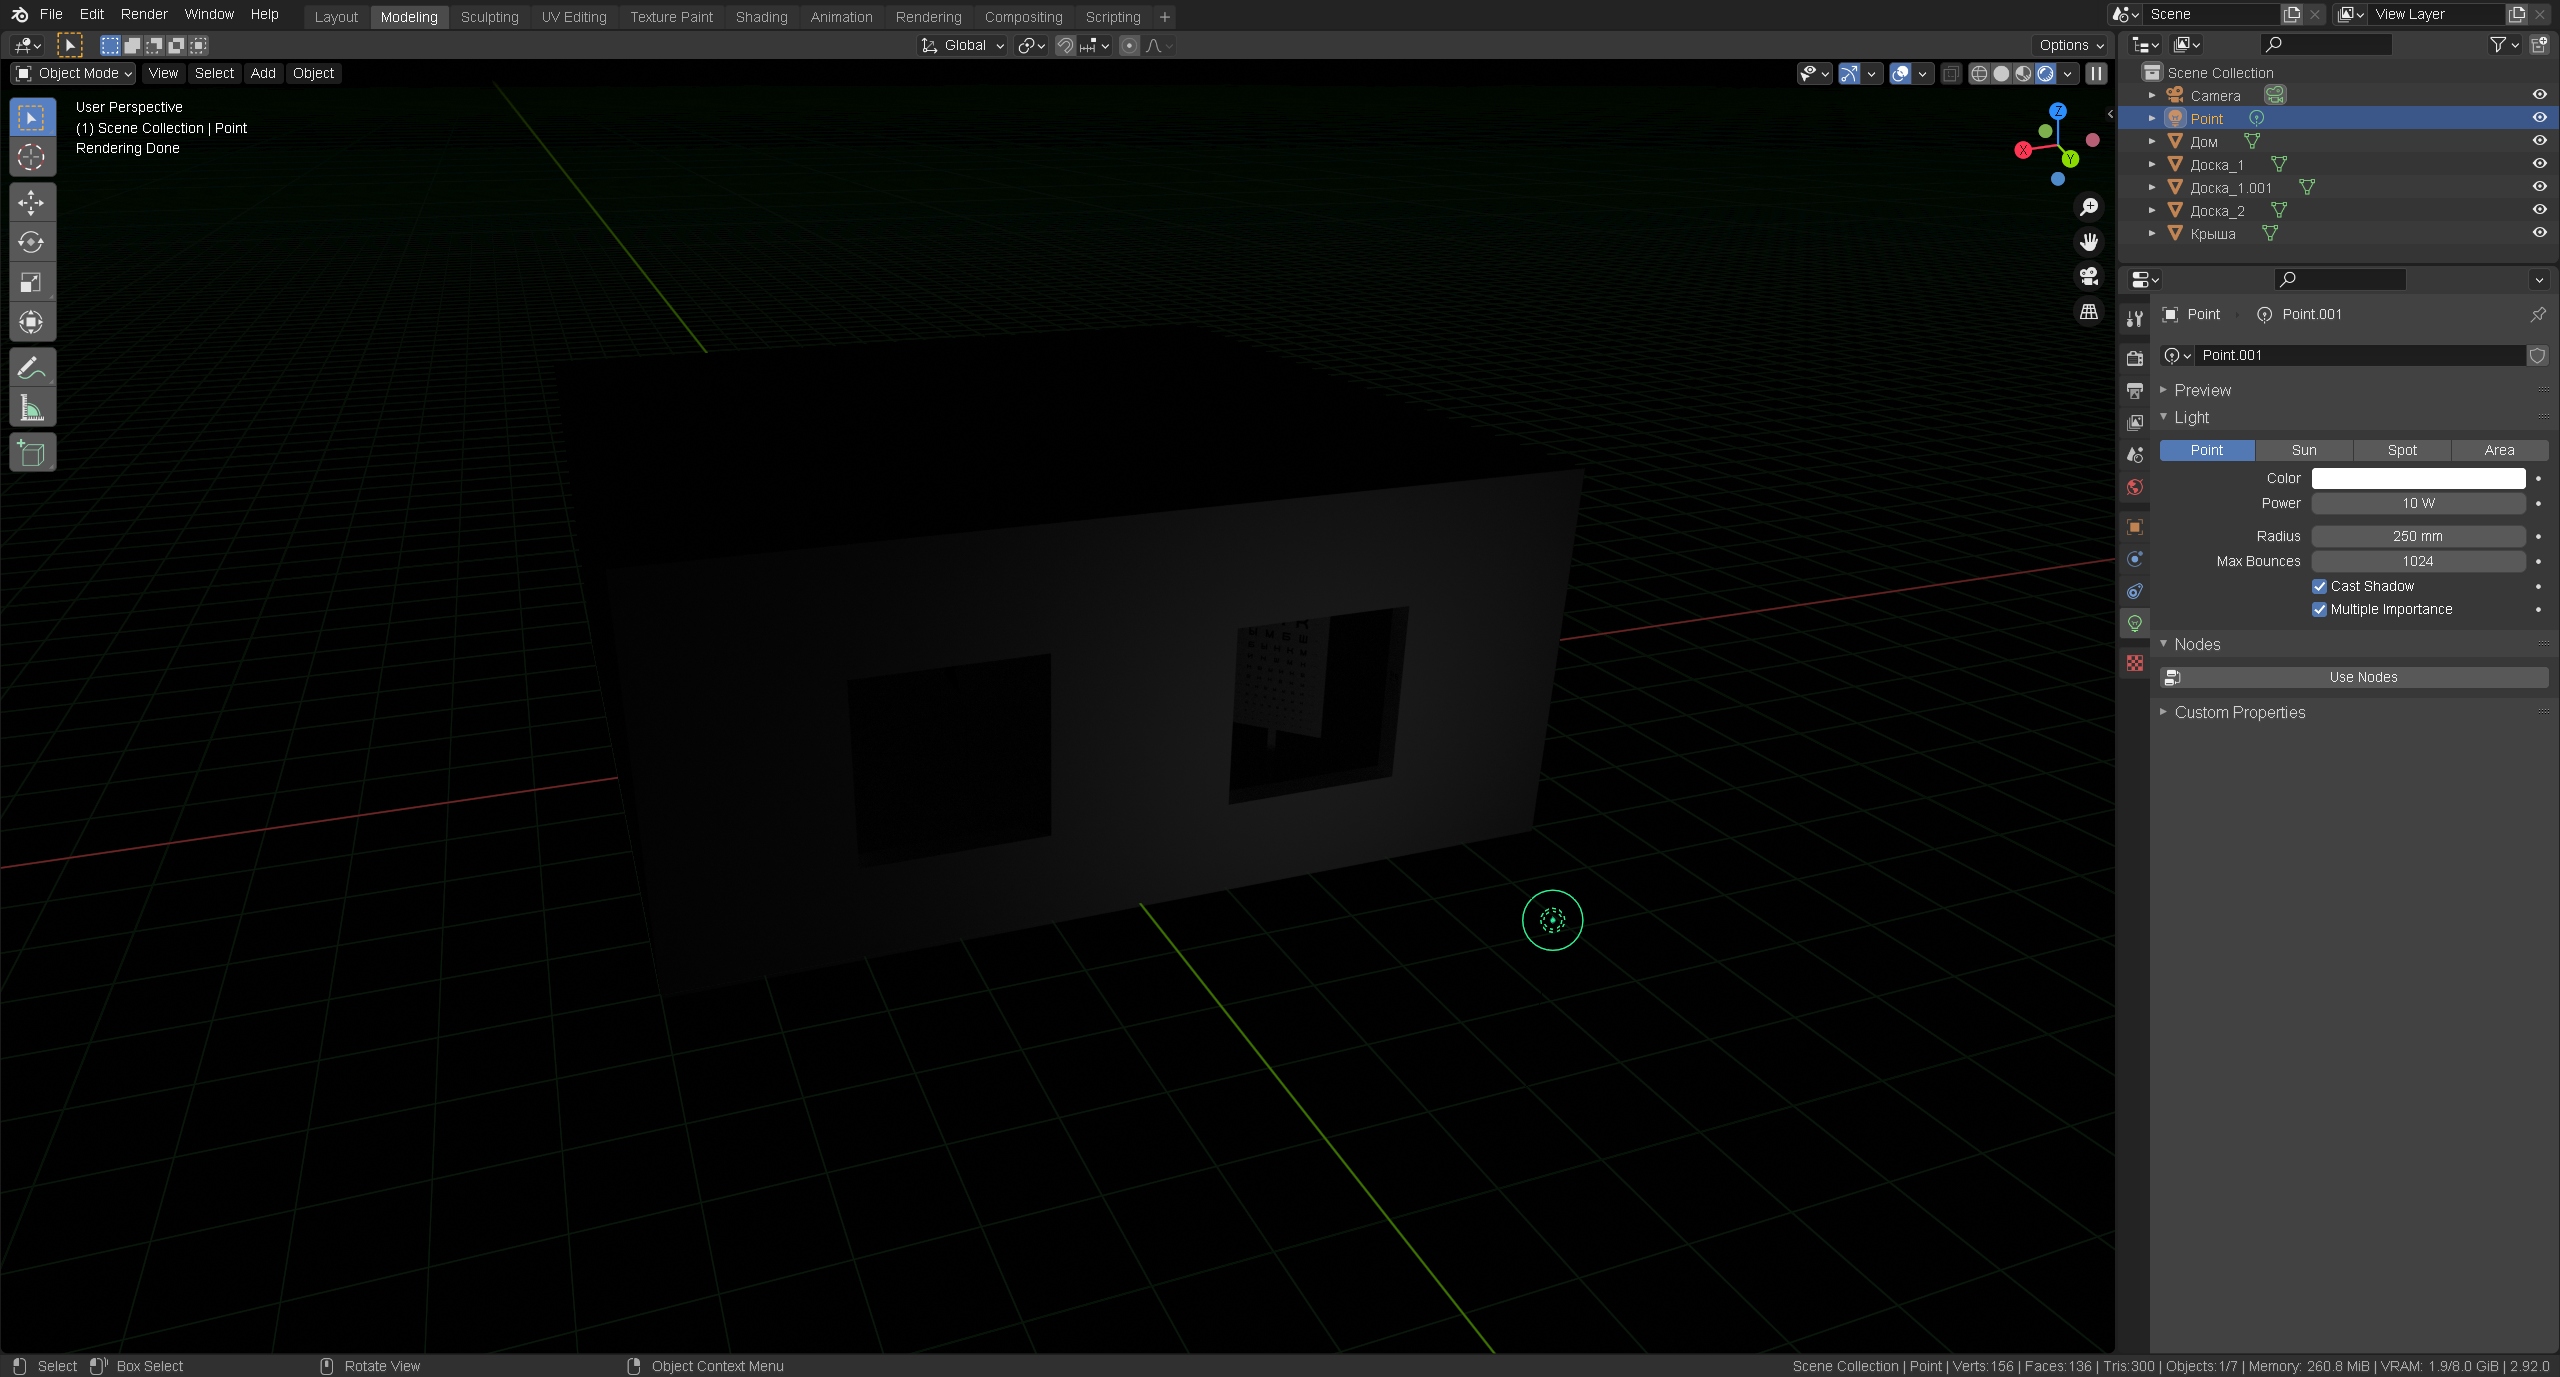Image resolution: width=2560 pixels, height=1377 pixels.
Task: Click the Color white swatch for light
Action: coord(2416,478)
